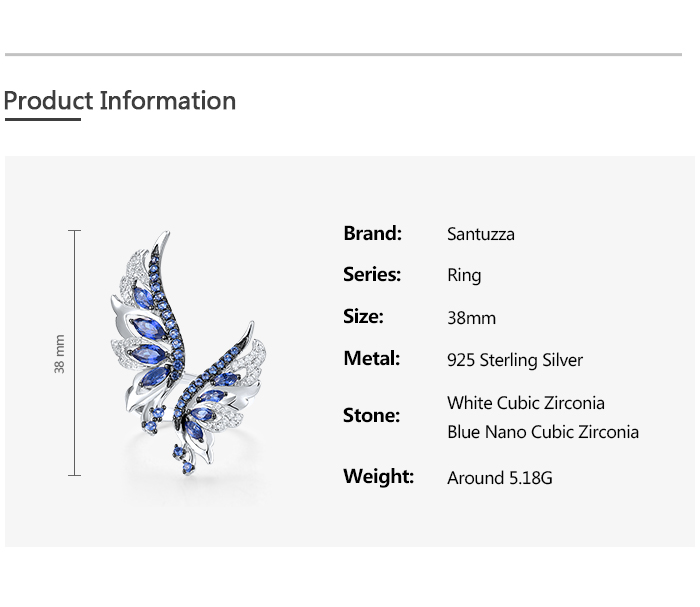Select the Metal: label
Screen dimensions: 700x607
click(371, 359)
